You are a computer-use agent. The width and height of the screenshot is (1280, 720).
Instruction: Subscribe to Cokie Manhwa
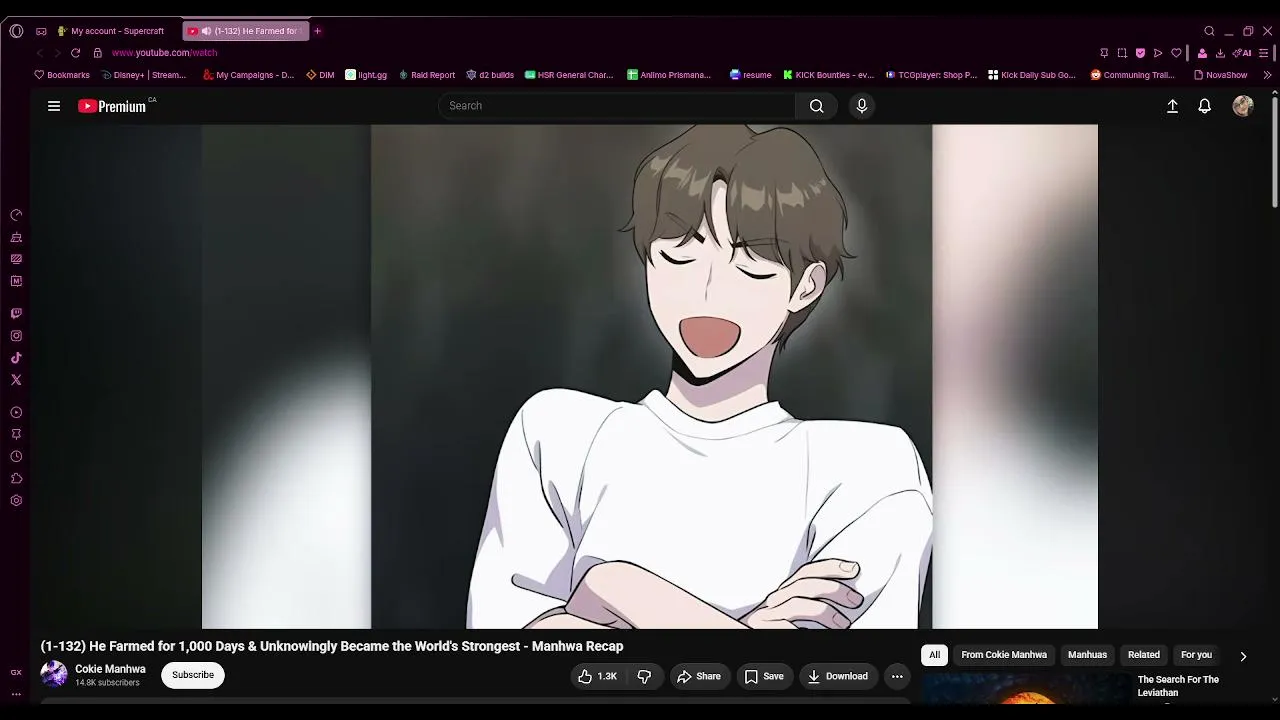coord(193,675)
